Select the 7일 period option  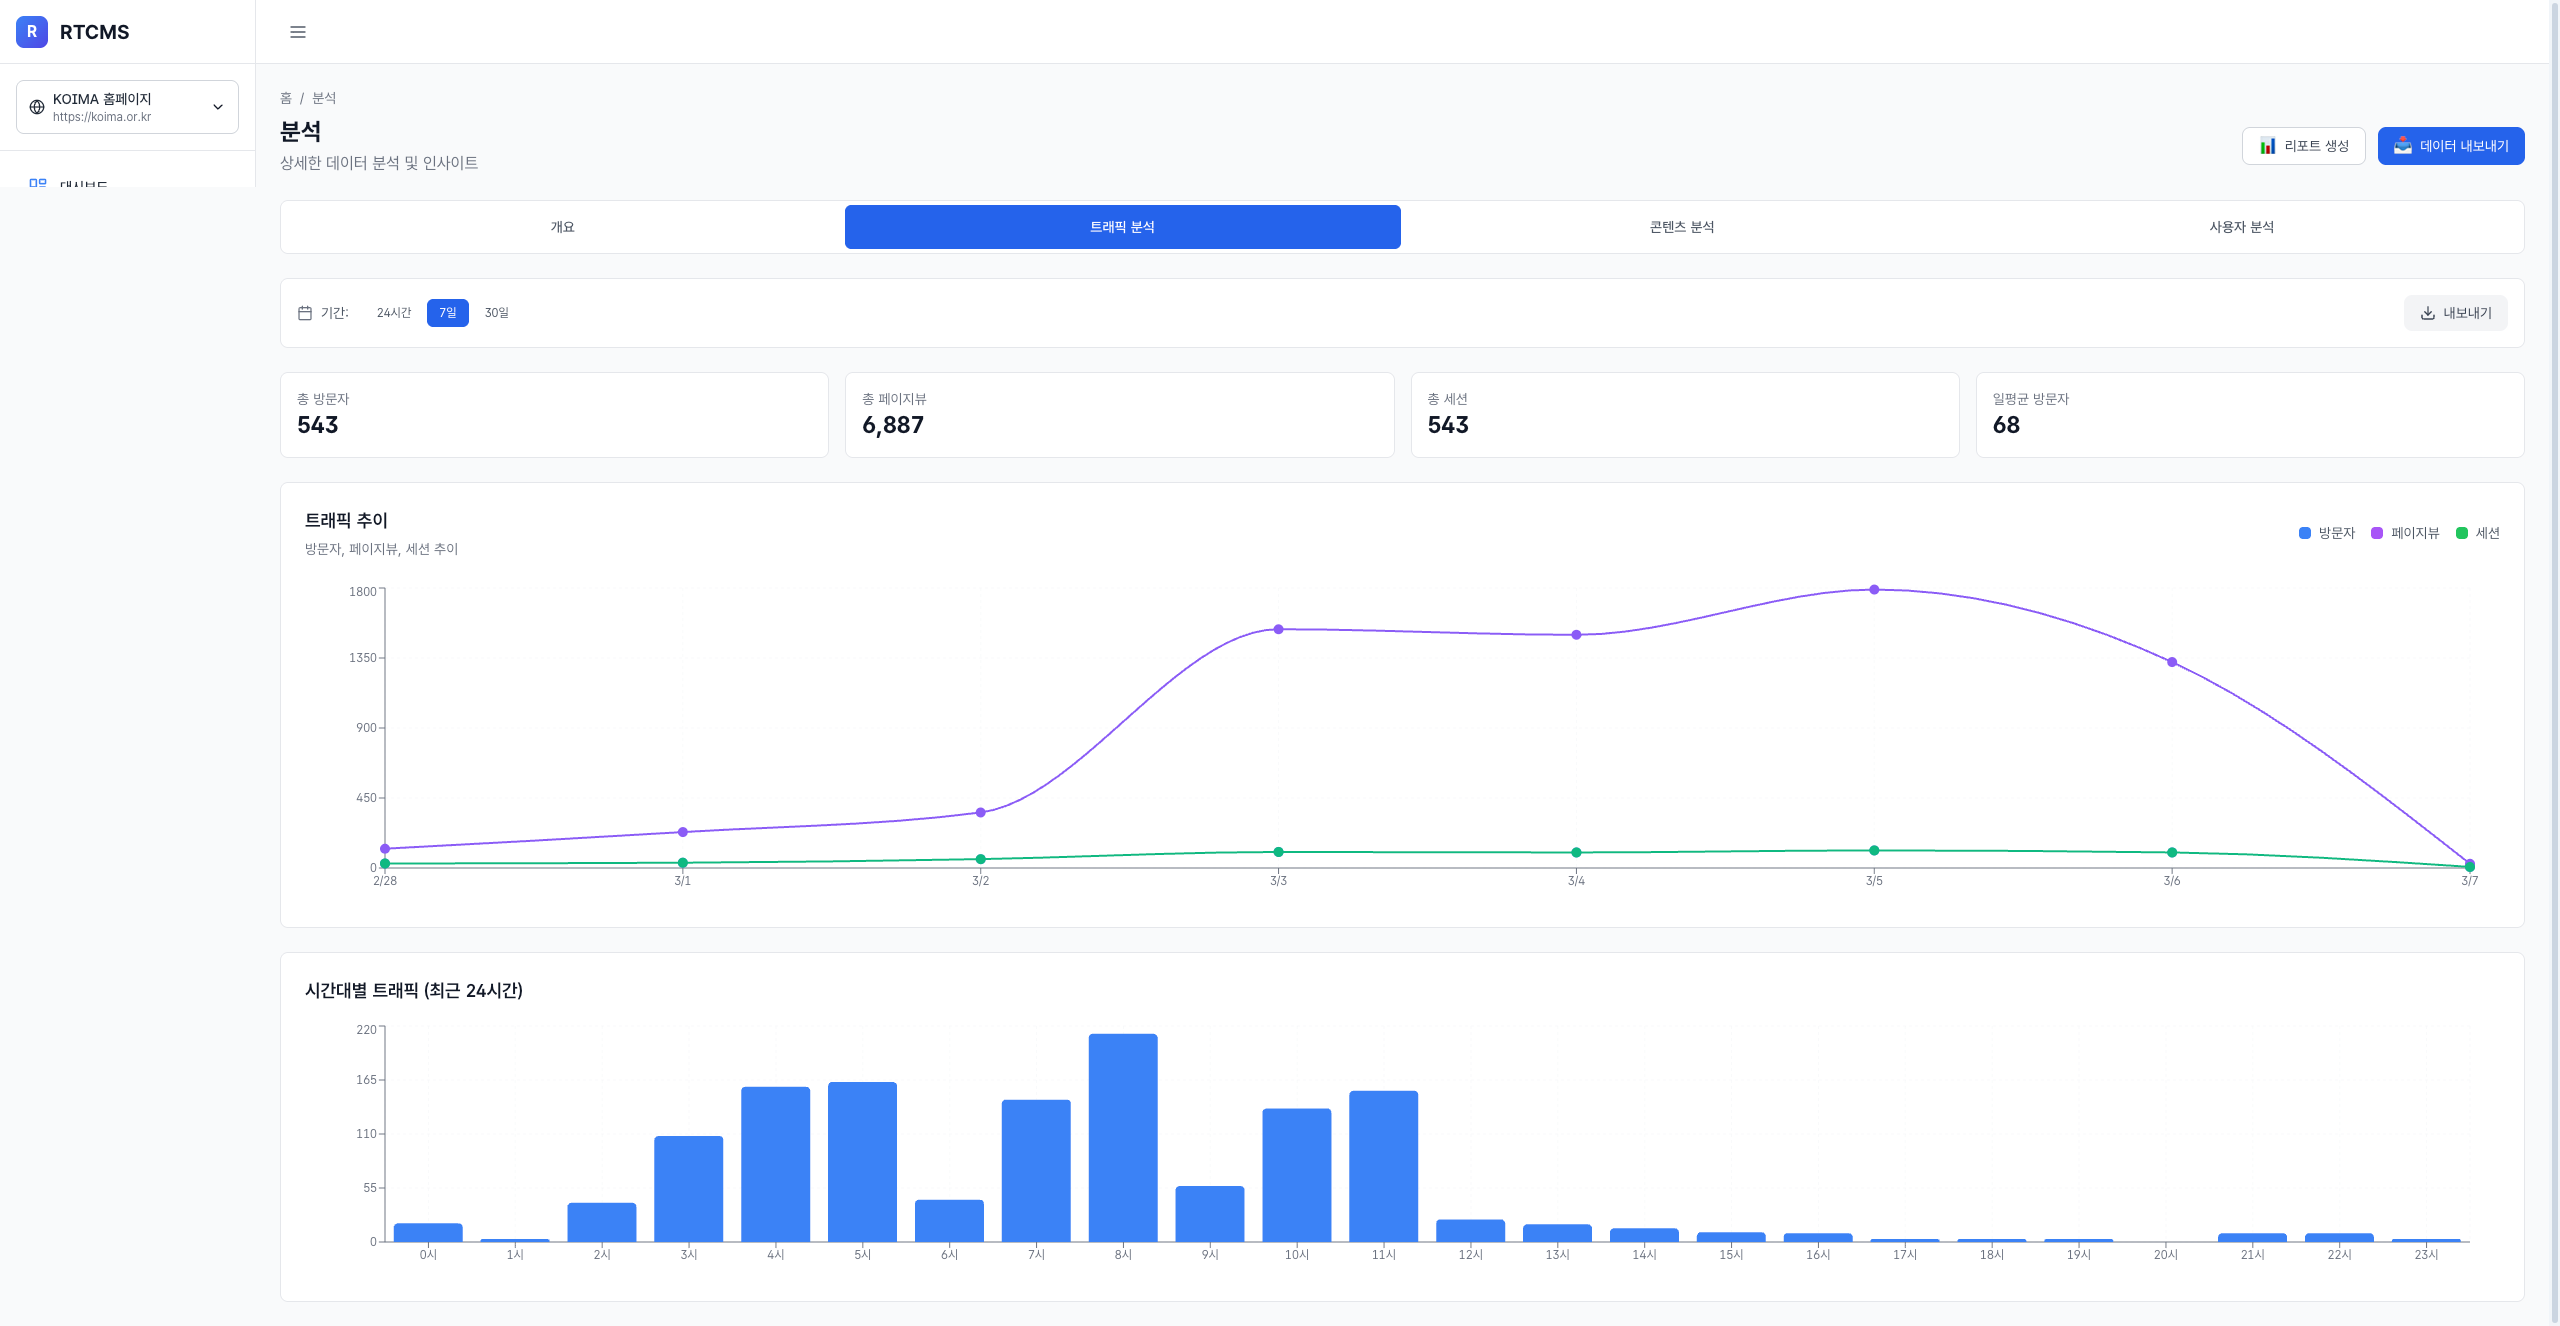[x=447, y=313]
